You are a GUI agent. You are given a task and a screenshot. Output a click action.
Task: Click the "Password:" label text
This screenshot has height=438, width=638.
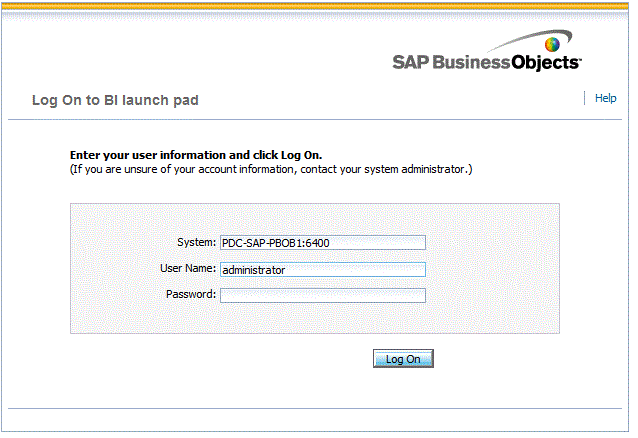191,295
